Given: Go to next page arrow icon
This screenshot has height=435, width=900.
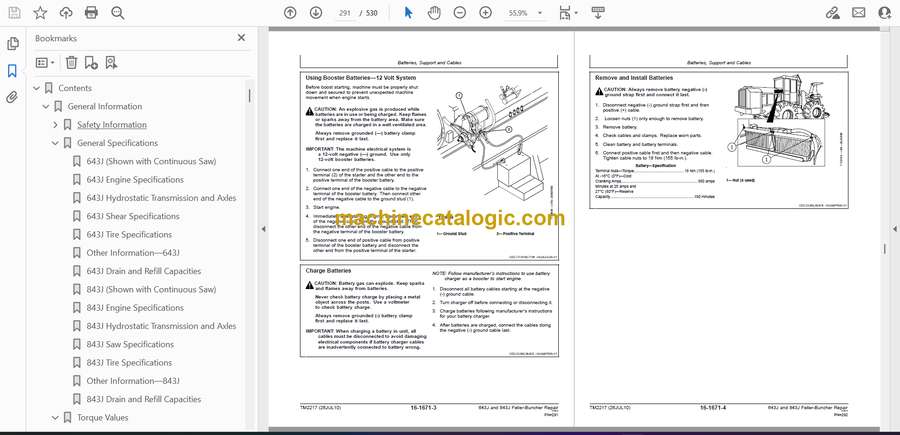Looking at the screenshot, I should coord(316,13).
